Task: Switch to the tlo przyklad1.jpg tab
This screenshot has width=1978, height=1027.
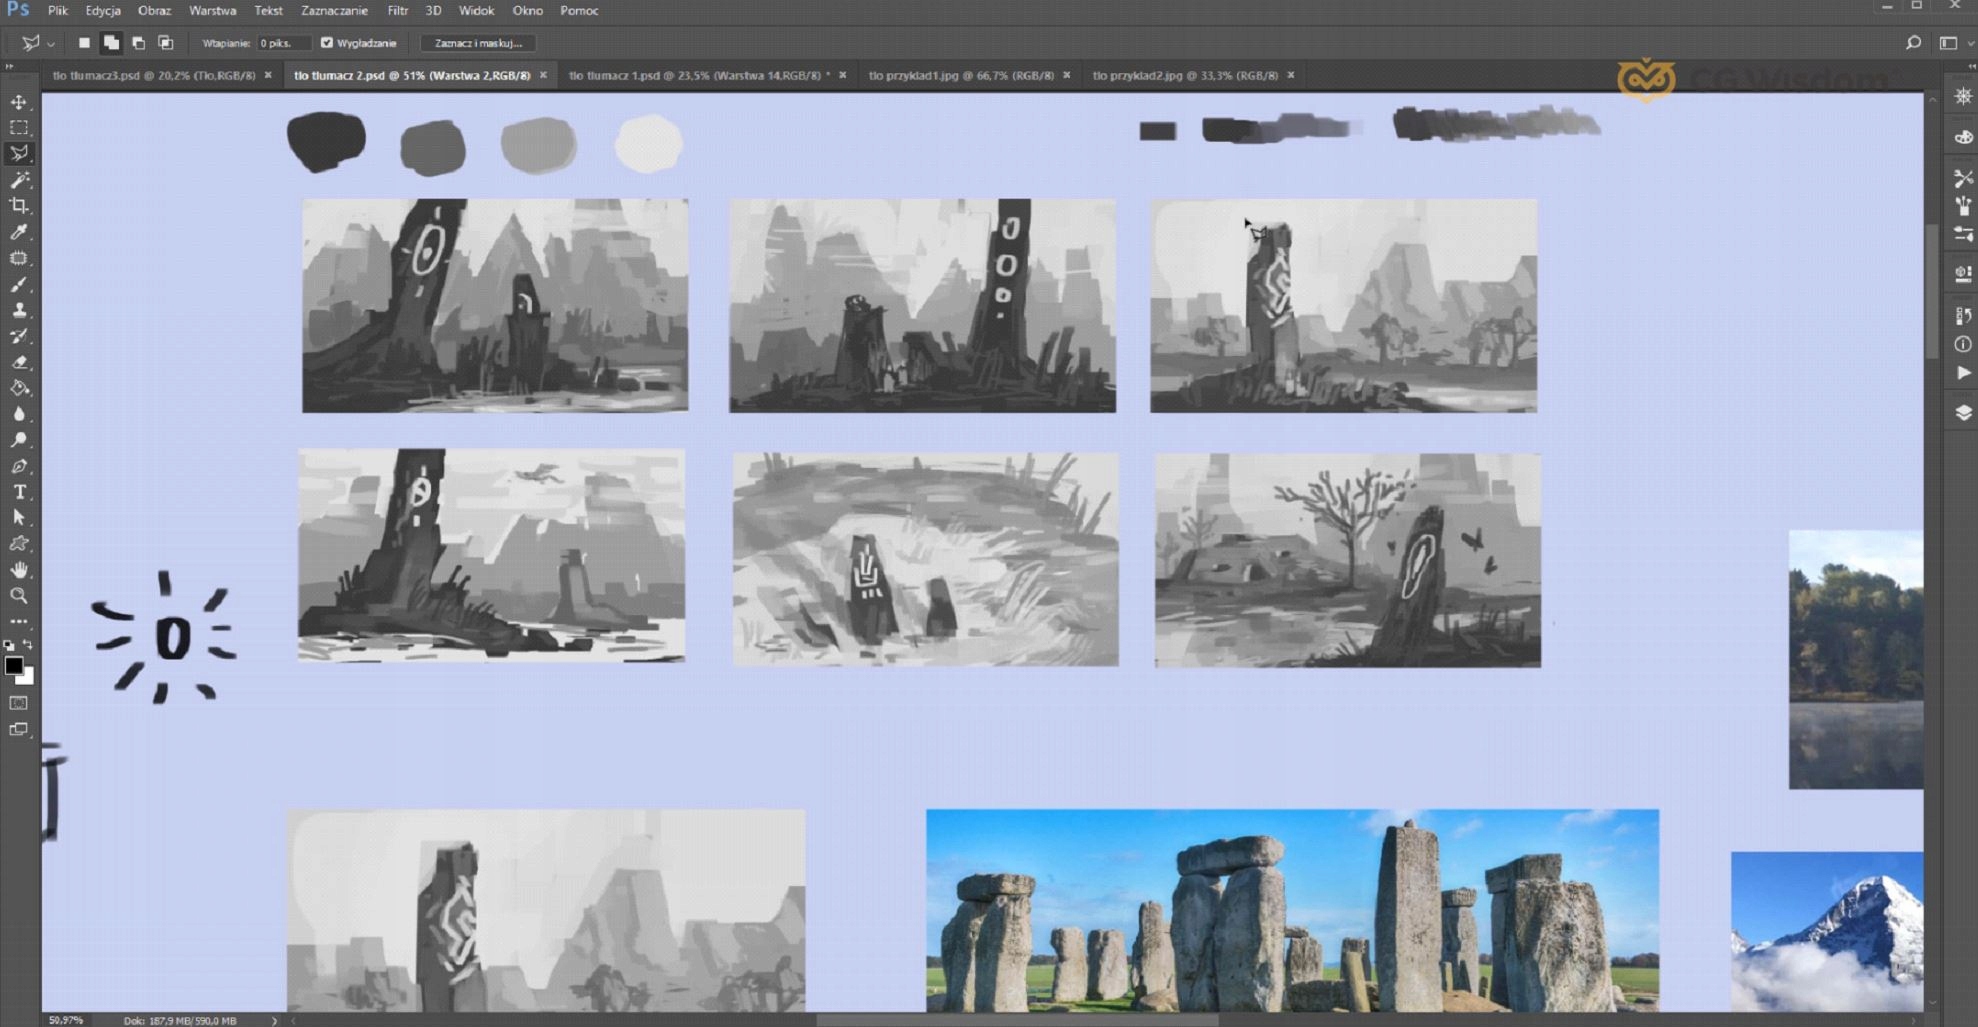Action: [x=960, y=75]
